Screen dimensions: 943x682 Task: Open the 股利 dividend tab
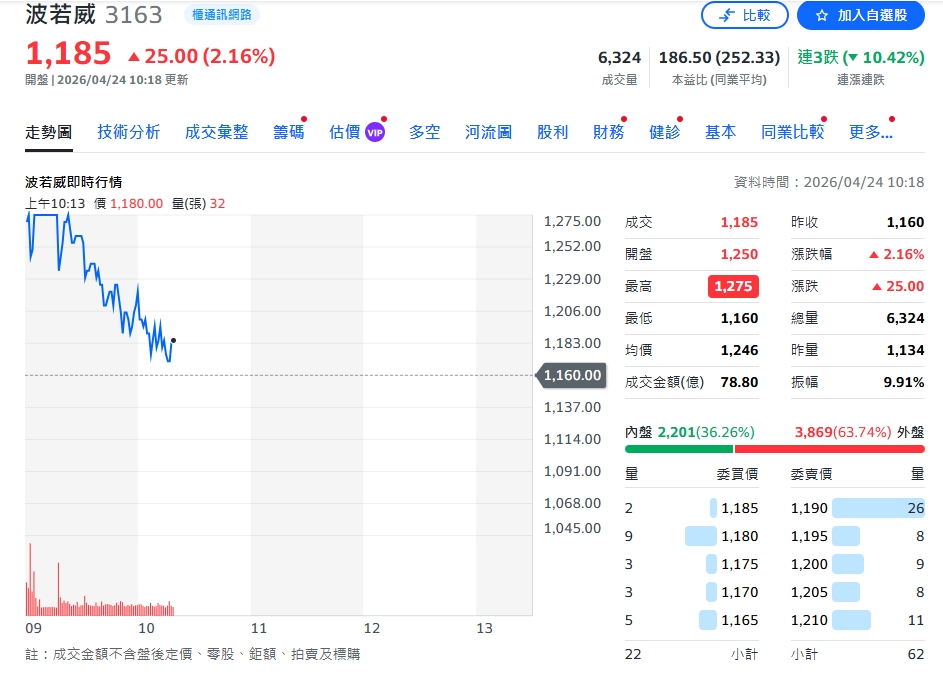pyautogui.click(x=552, y=132)
